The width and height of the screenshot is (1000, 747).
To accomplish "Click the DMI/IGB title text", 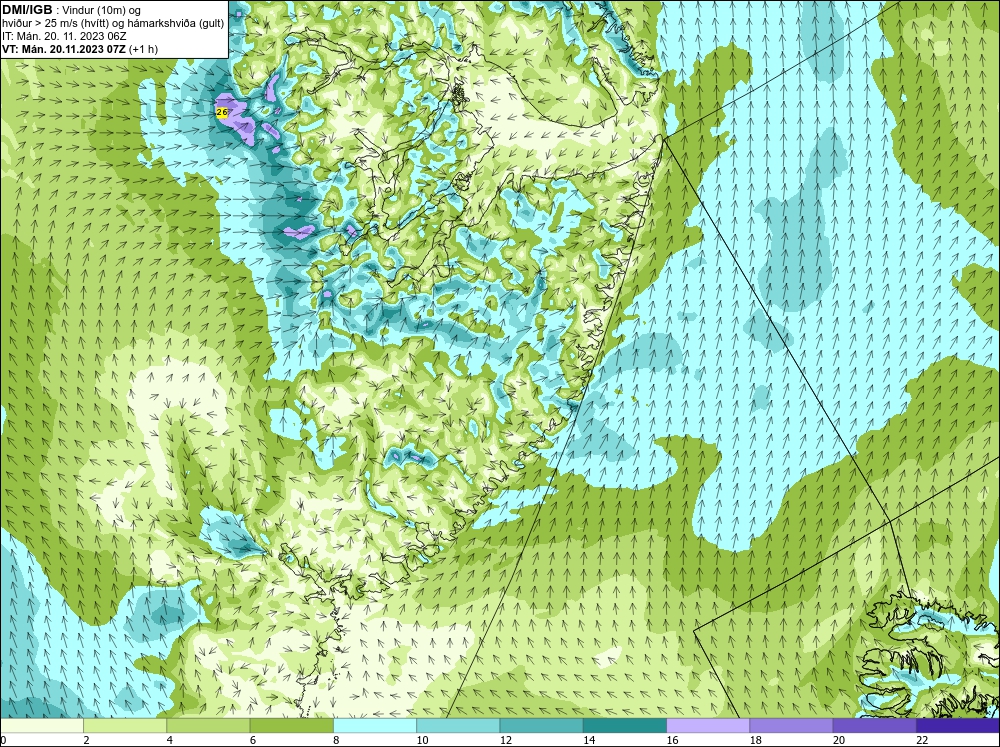I will (x=27, y=10).
